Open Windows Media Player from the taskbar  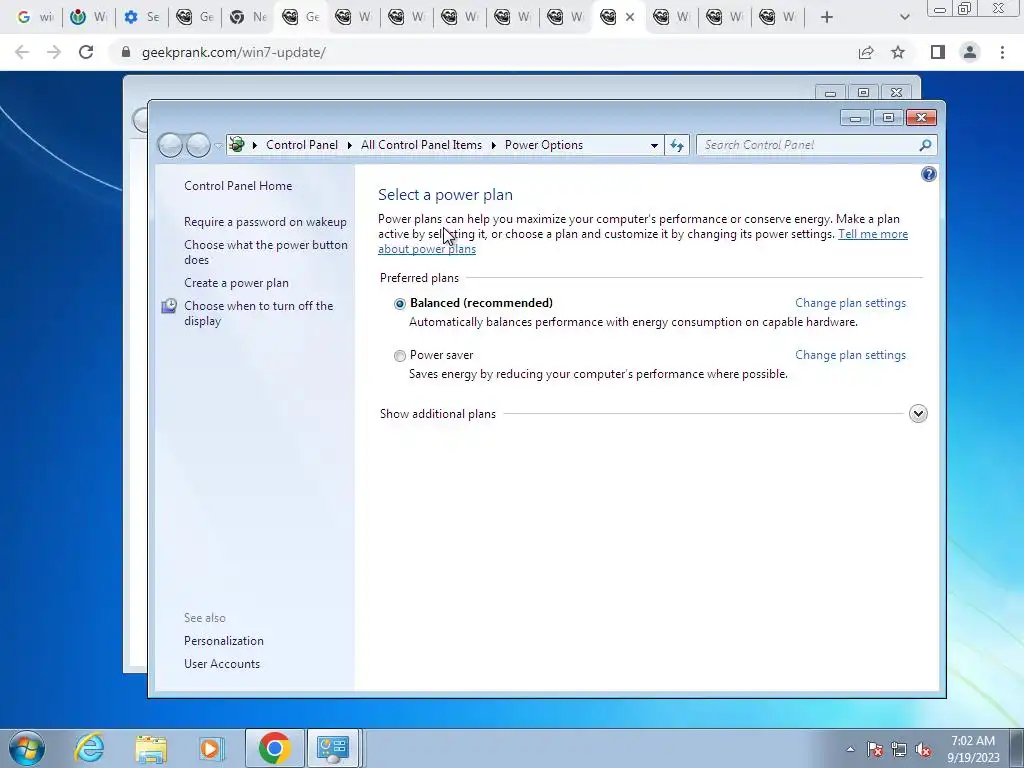coord(211,748)
